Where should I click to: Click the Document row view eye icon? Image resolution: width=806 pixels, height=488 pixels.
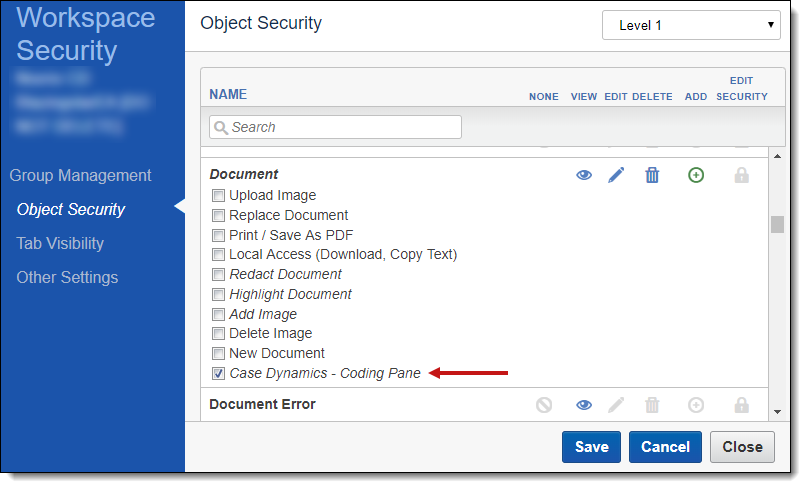(x=584, y=175)
